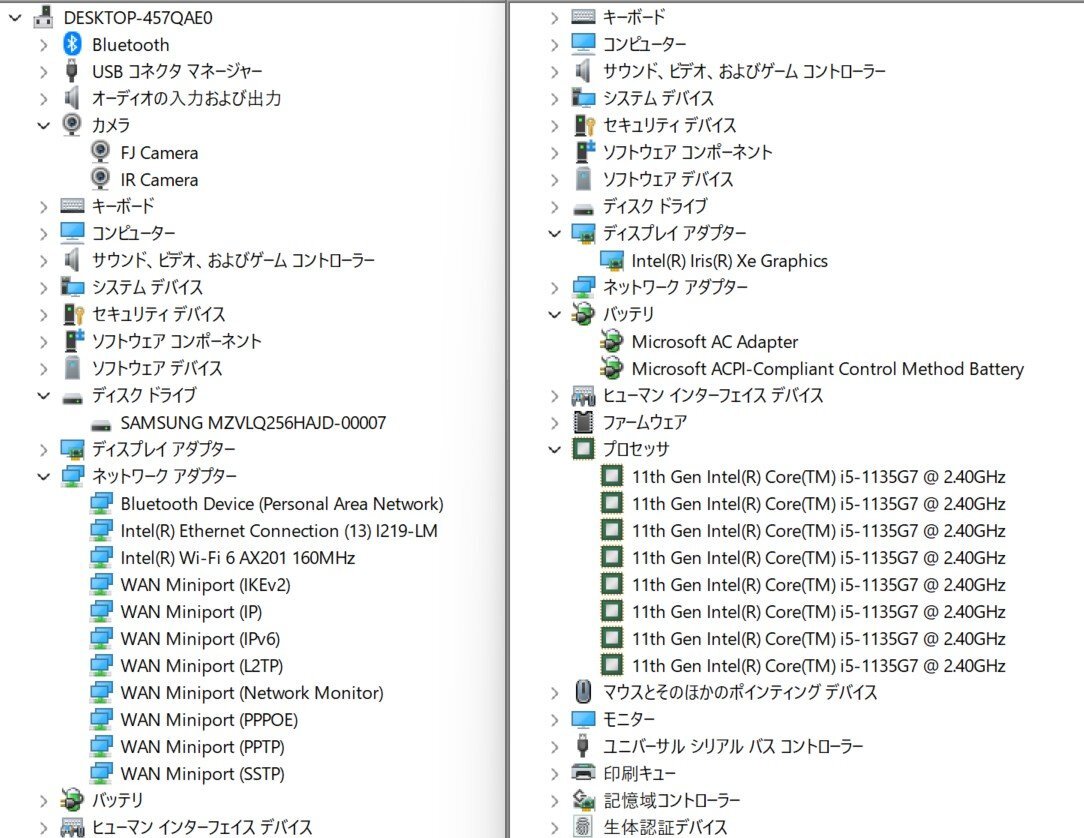Click the 印刷キュー printer icon
This screenshot has height=838, width=1084.
(583, 772)
